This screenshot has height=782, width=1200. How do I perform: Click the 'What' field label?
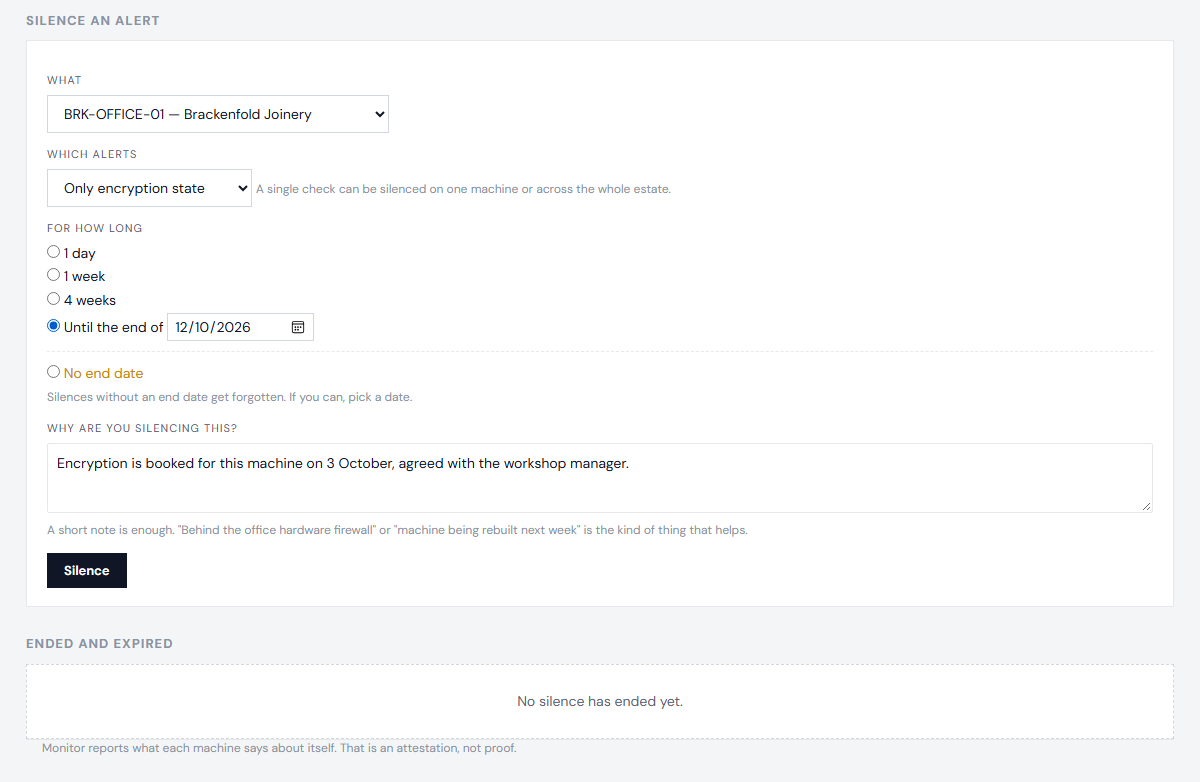coord(65,80)
